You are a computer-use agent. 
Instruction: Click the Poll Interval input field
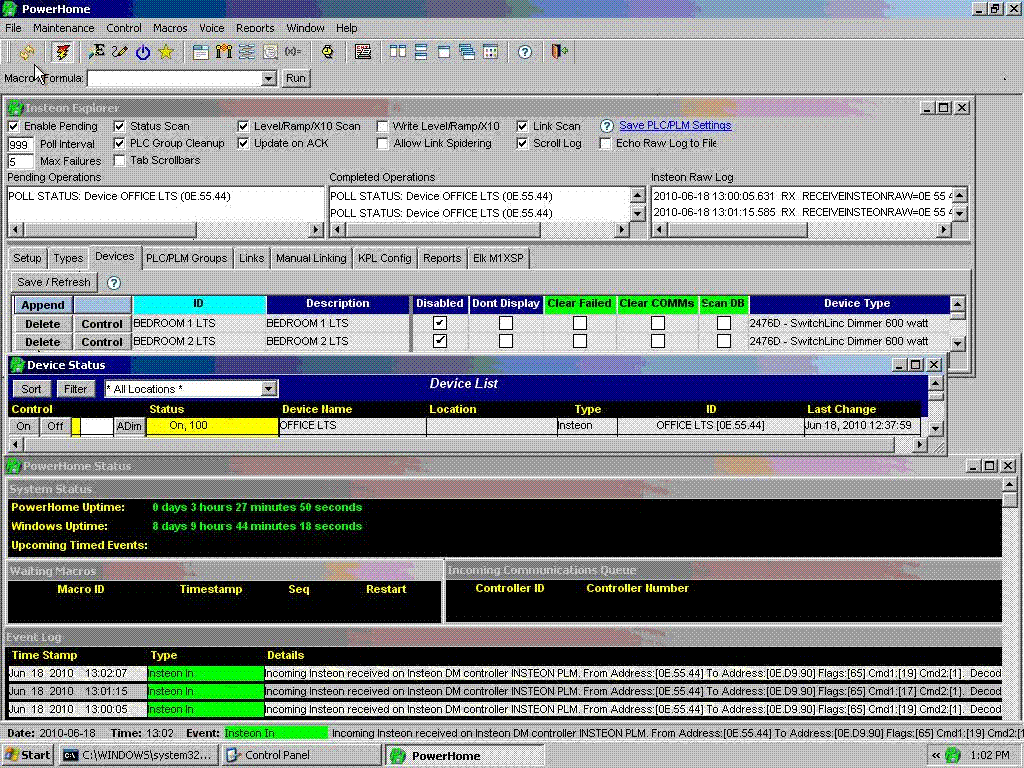pyautogui.click(x=20, y=144)
